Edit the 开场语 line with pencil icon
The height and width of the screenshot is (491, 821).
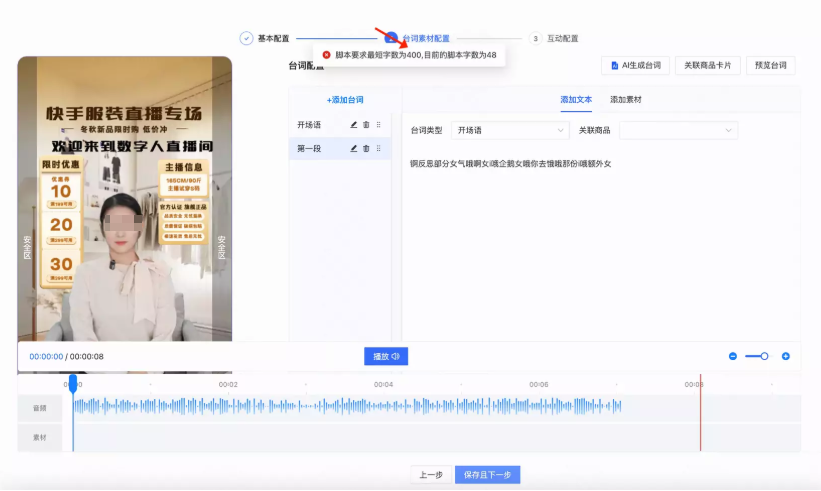353,125
